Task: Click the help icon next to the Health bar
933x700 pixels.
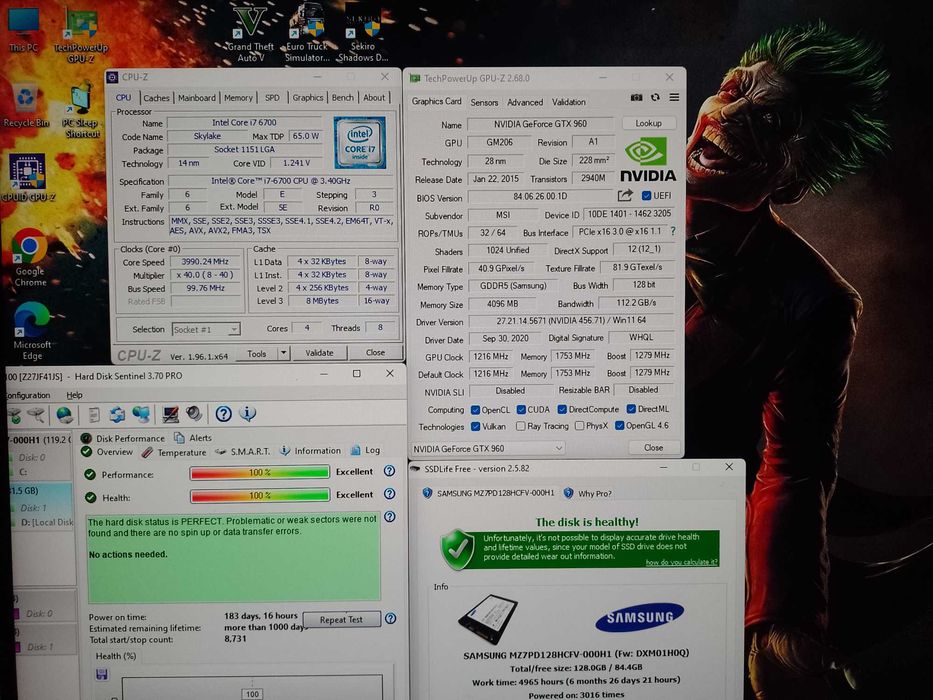Action: pos(389,494)
